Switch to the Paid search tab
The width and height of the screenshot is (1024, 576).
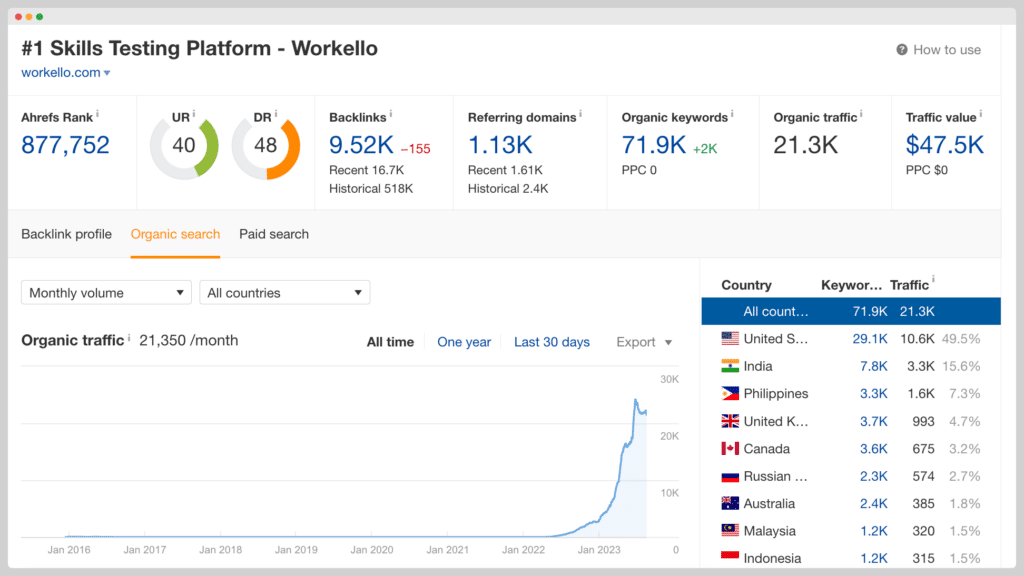pyautogui.click(x=274, y=234)
